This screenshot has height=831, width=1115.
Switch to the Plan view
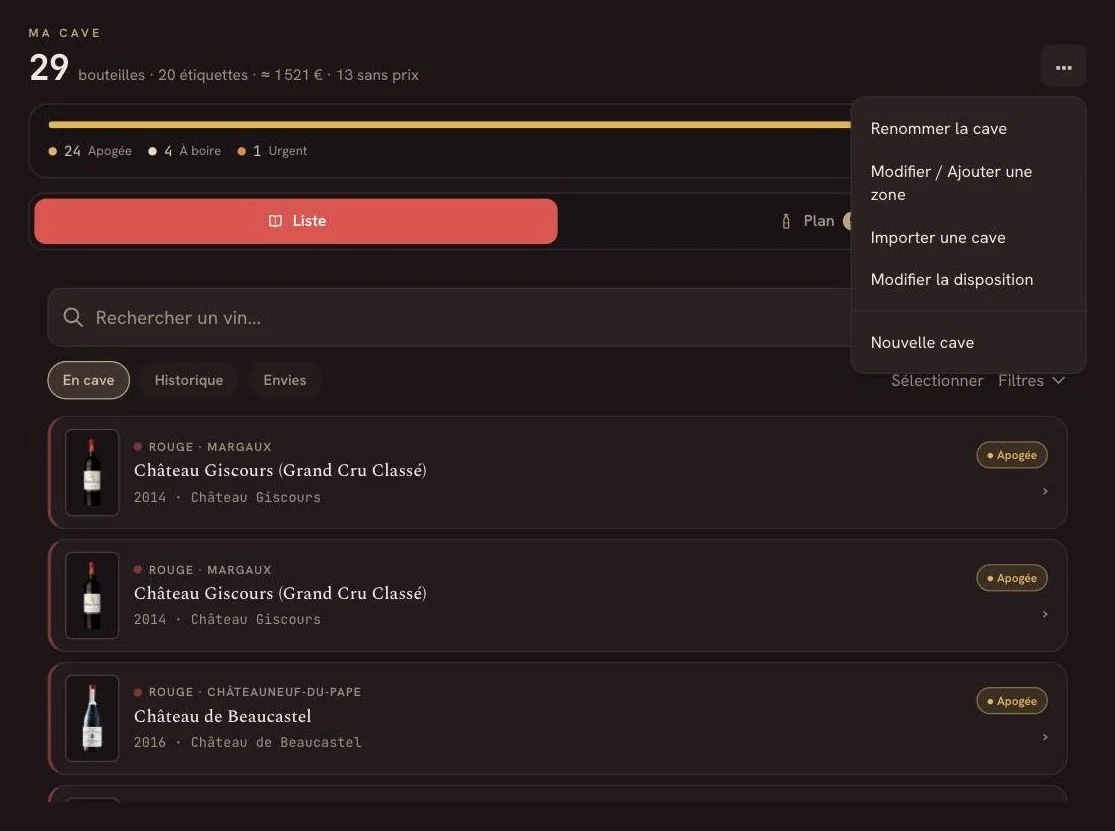coord(818,221)
